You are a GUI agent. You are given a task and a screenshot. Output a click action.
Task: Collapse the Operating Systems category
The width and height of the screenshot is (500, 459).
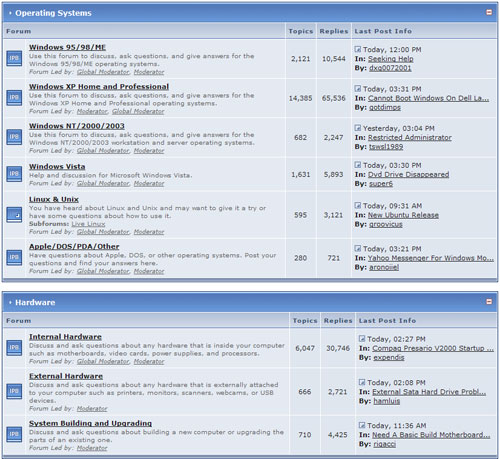pos(489,12)
